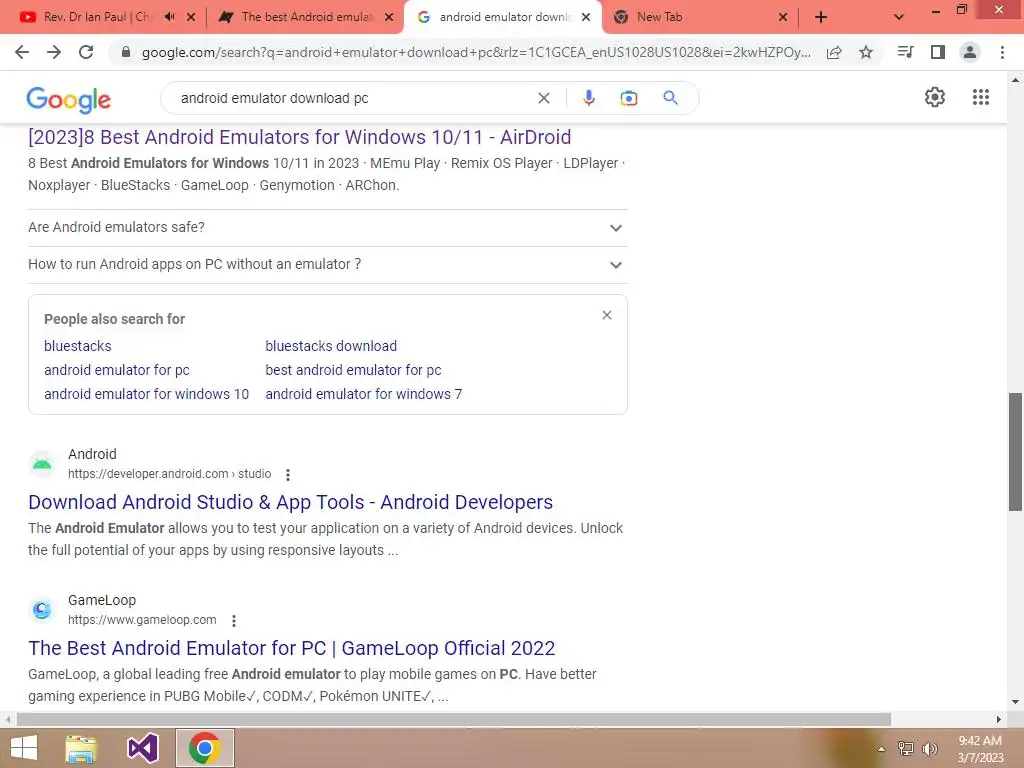Image resolution: width=1024 pixels, height=768 pixels.
Task: Close the YouTube tab
Action: (191, 17)
